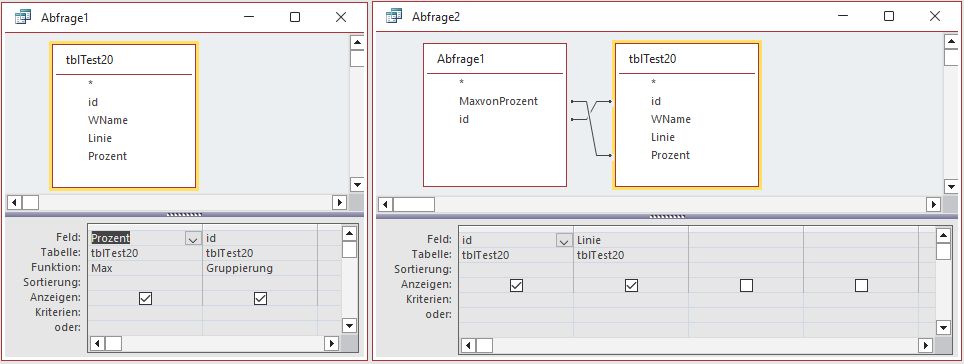Select MaxvonProzent field in Abfrage1 source box
Image resolution: width=964 pixels, height=364 pixels.
tap(498, 101)
